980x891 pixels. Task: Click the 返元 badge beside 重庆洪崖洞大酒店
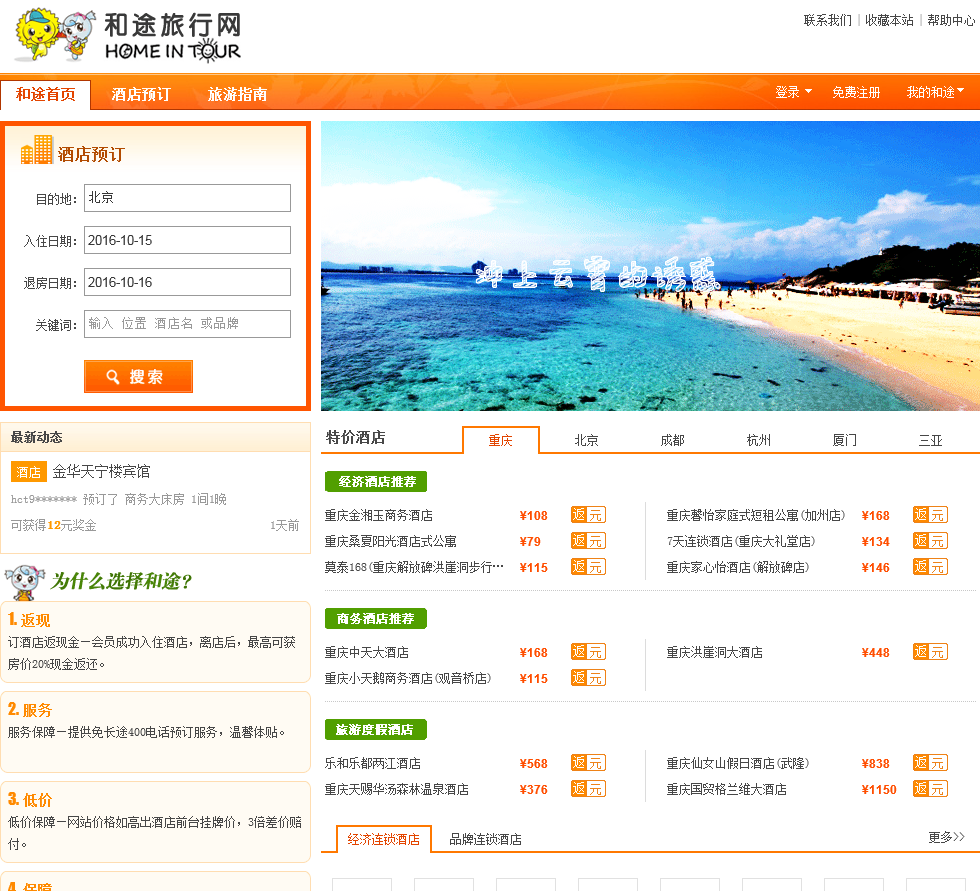[930, 652]
